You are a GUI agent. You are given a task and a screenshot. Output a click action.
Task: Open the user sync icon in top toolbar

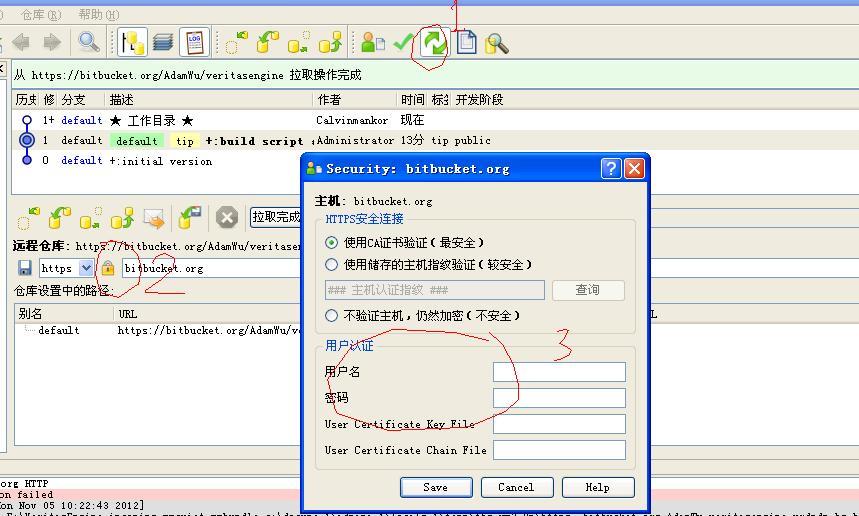coord(373,42)
